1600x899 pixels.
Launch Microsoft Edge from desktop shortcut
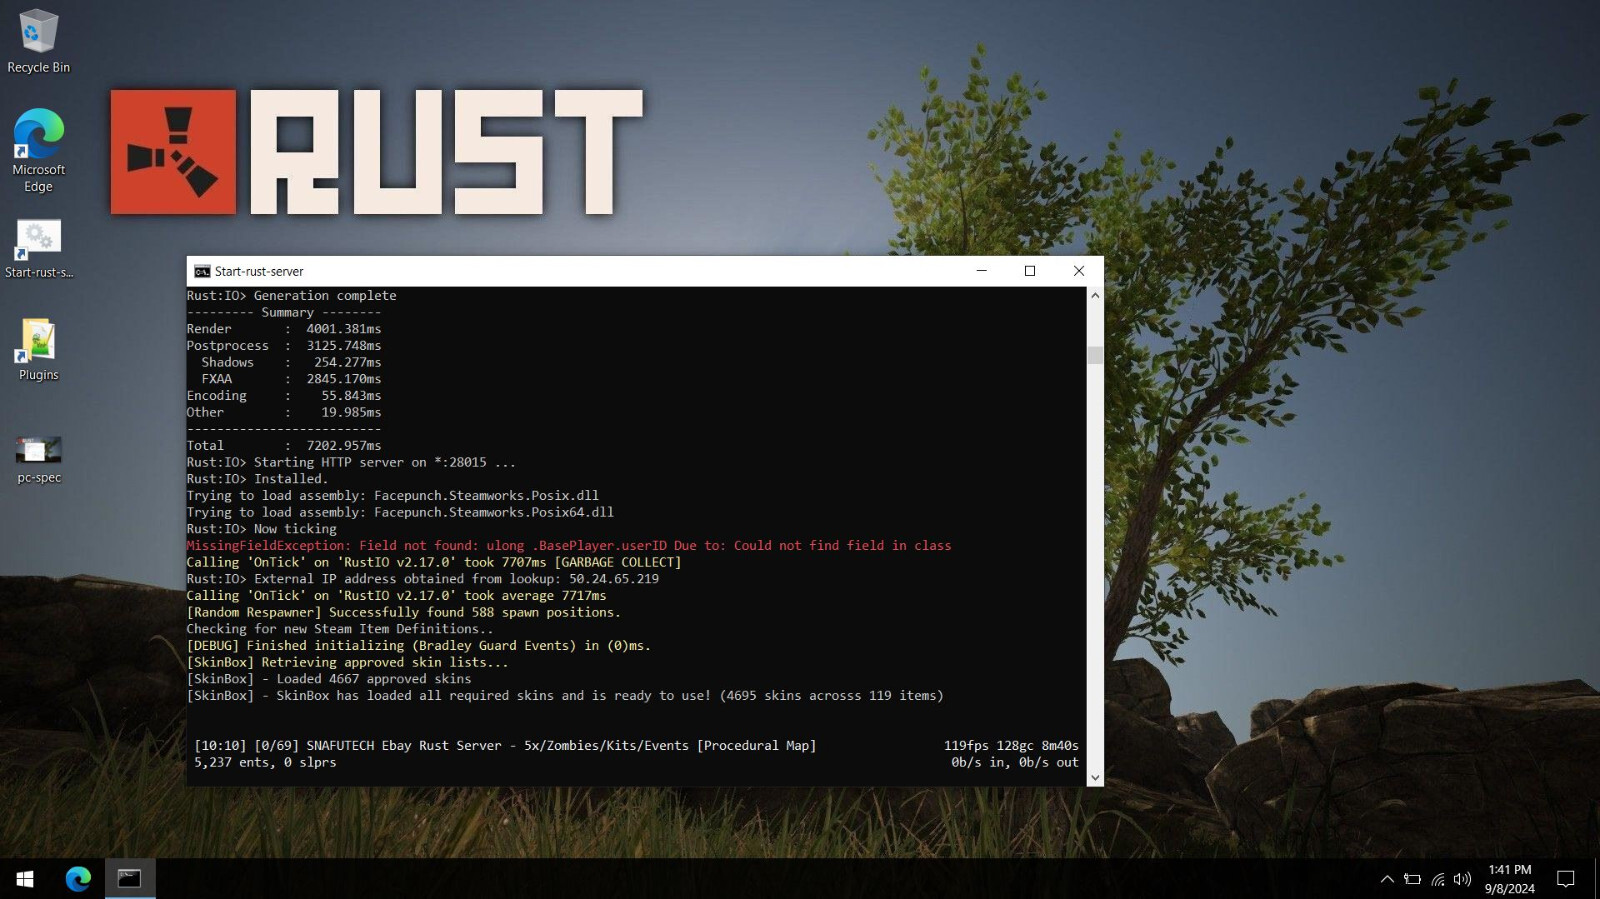point(38,150)
